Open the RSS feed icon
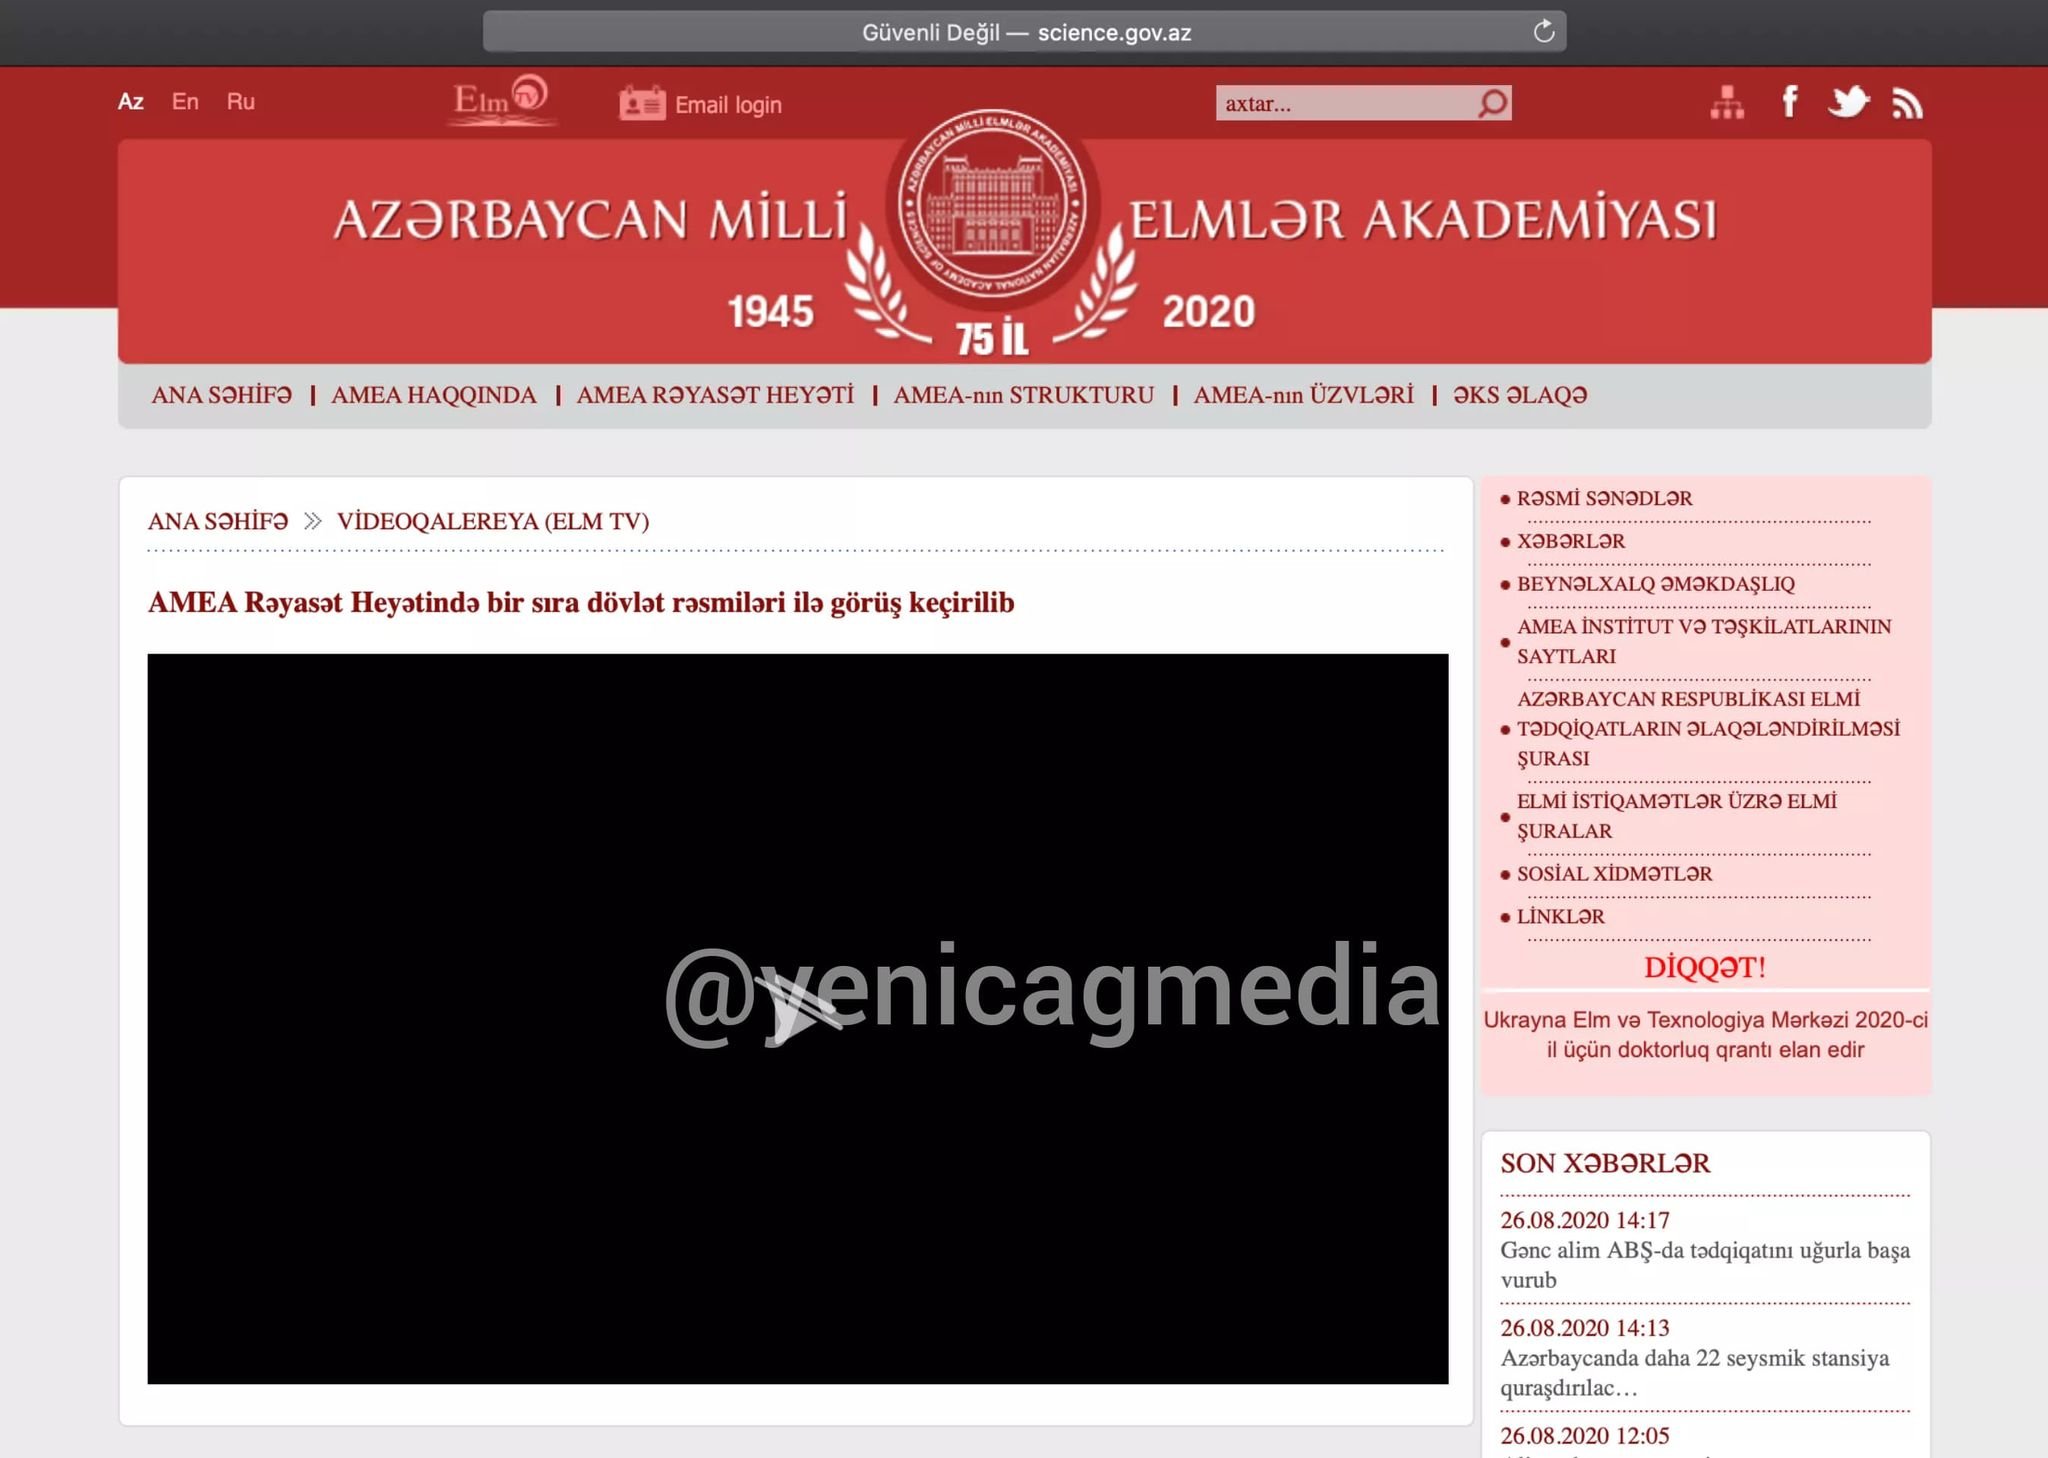This screenshot has height=1458, width=2048. 1907,103
